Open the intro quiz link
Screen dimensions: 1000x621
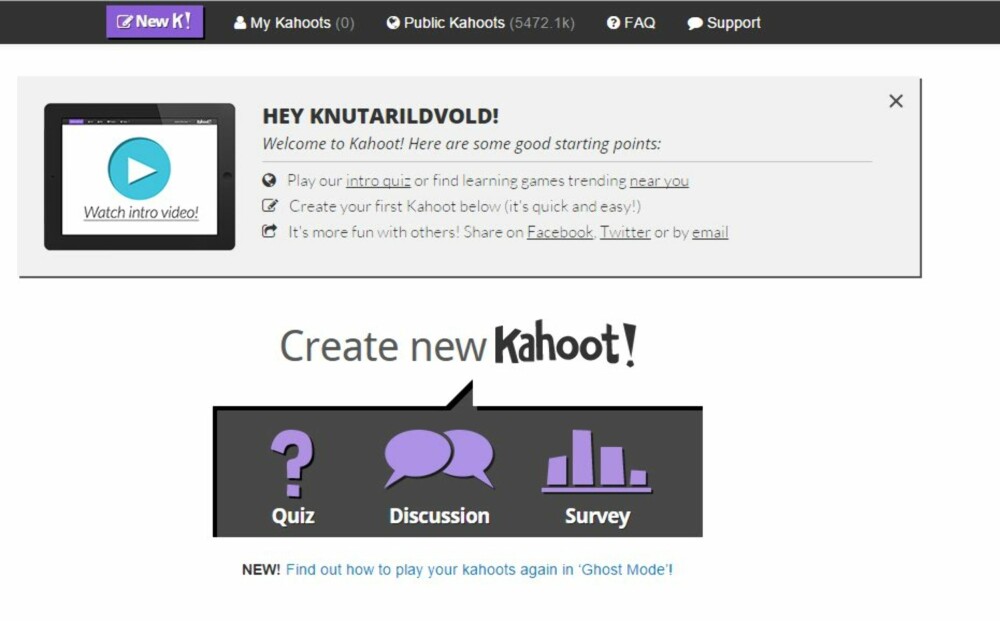(x=378, y=180)
